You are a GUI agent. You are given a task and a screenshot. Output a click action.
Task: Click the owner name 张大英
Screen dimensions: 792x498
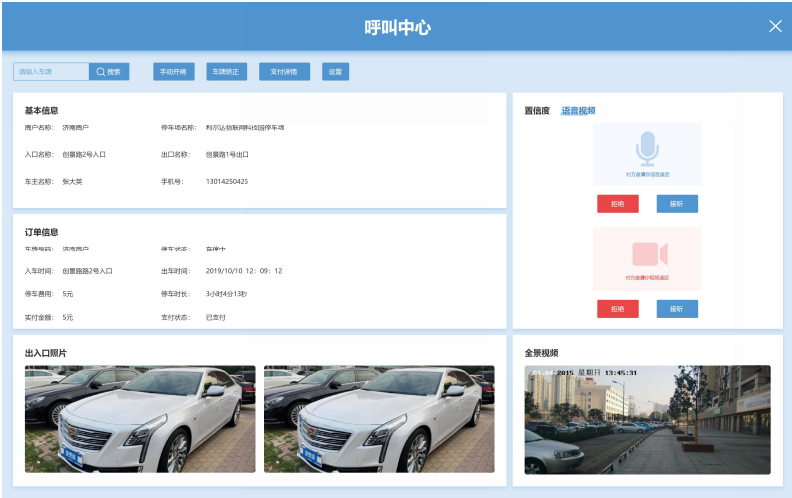72,181
